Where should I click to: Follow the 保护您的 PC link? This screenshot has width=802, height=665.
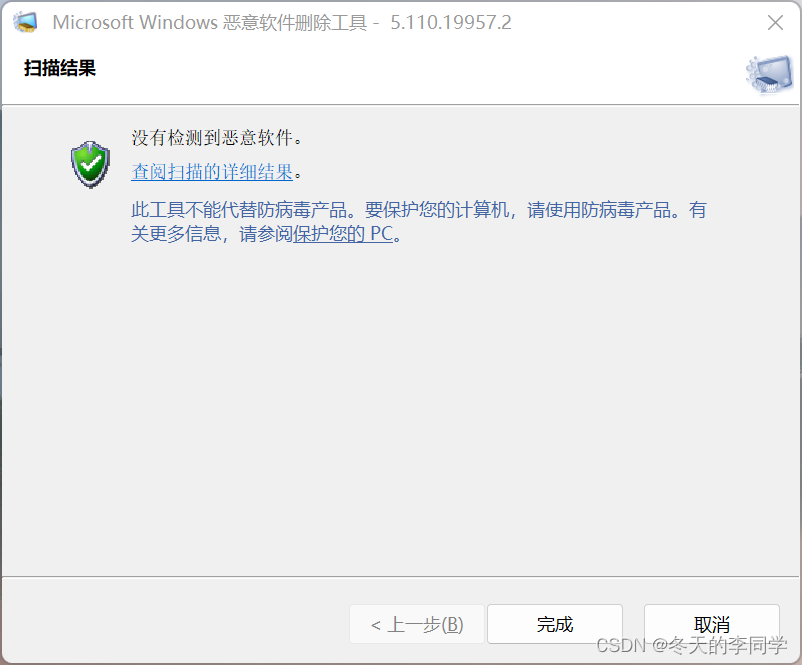click(343, 234)
